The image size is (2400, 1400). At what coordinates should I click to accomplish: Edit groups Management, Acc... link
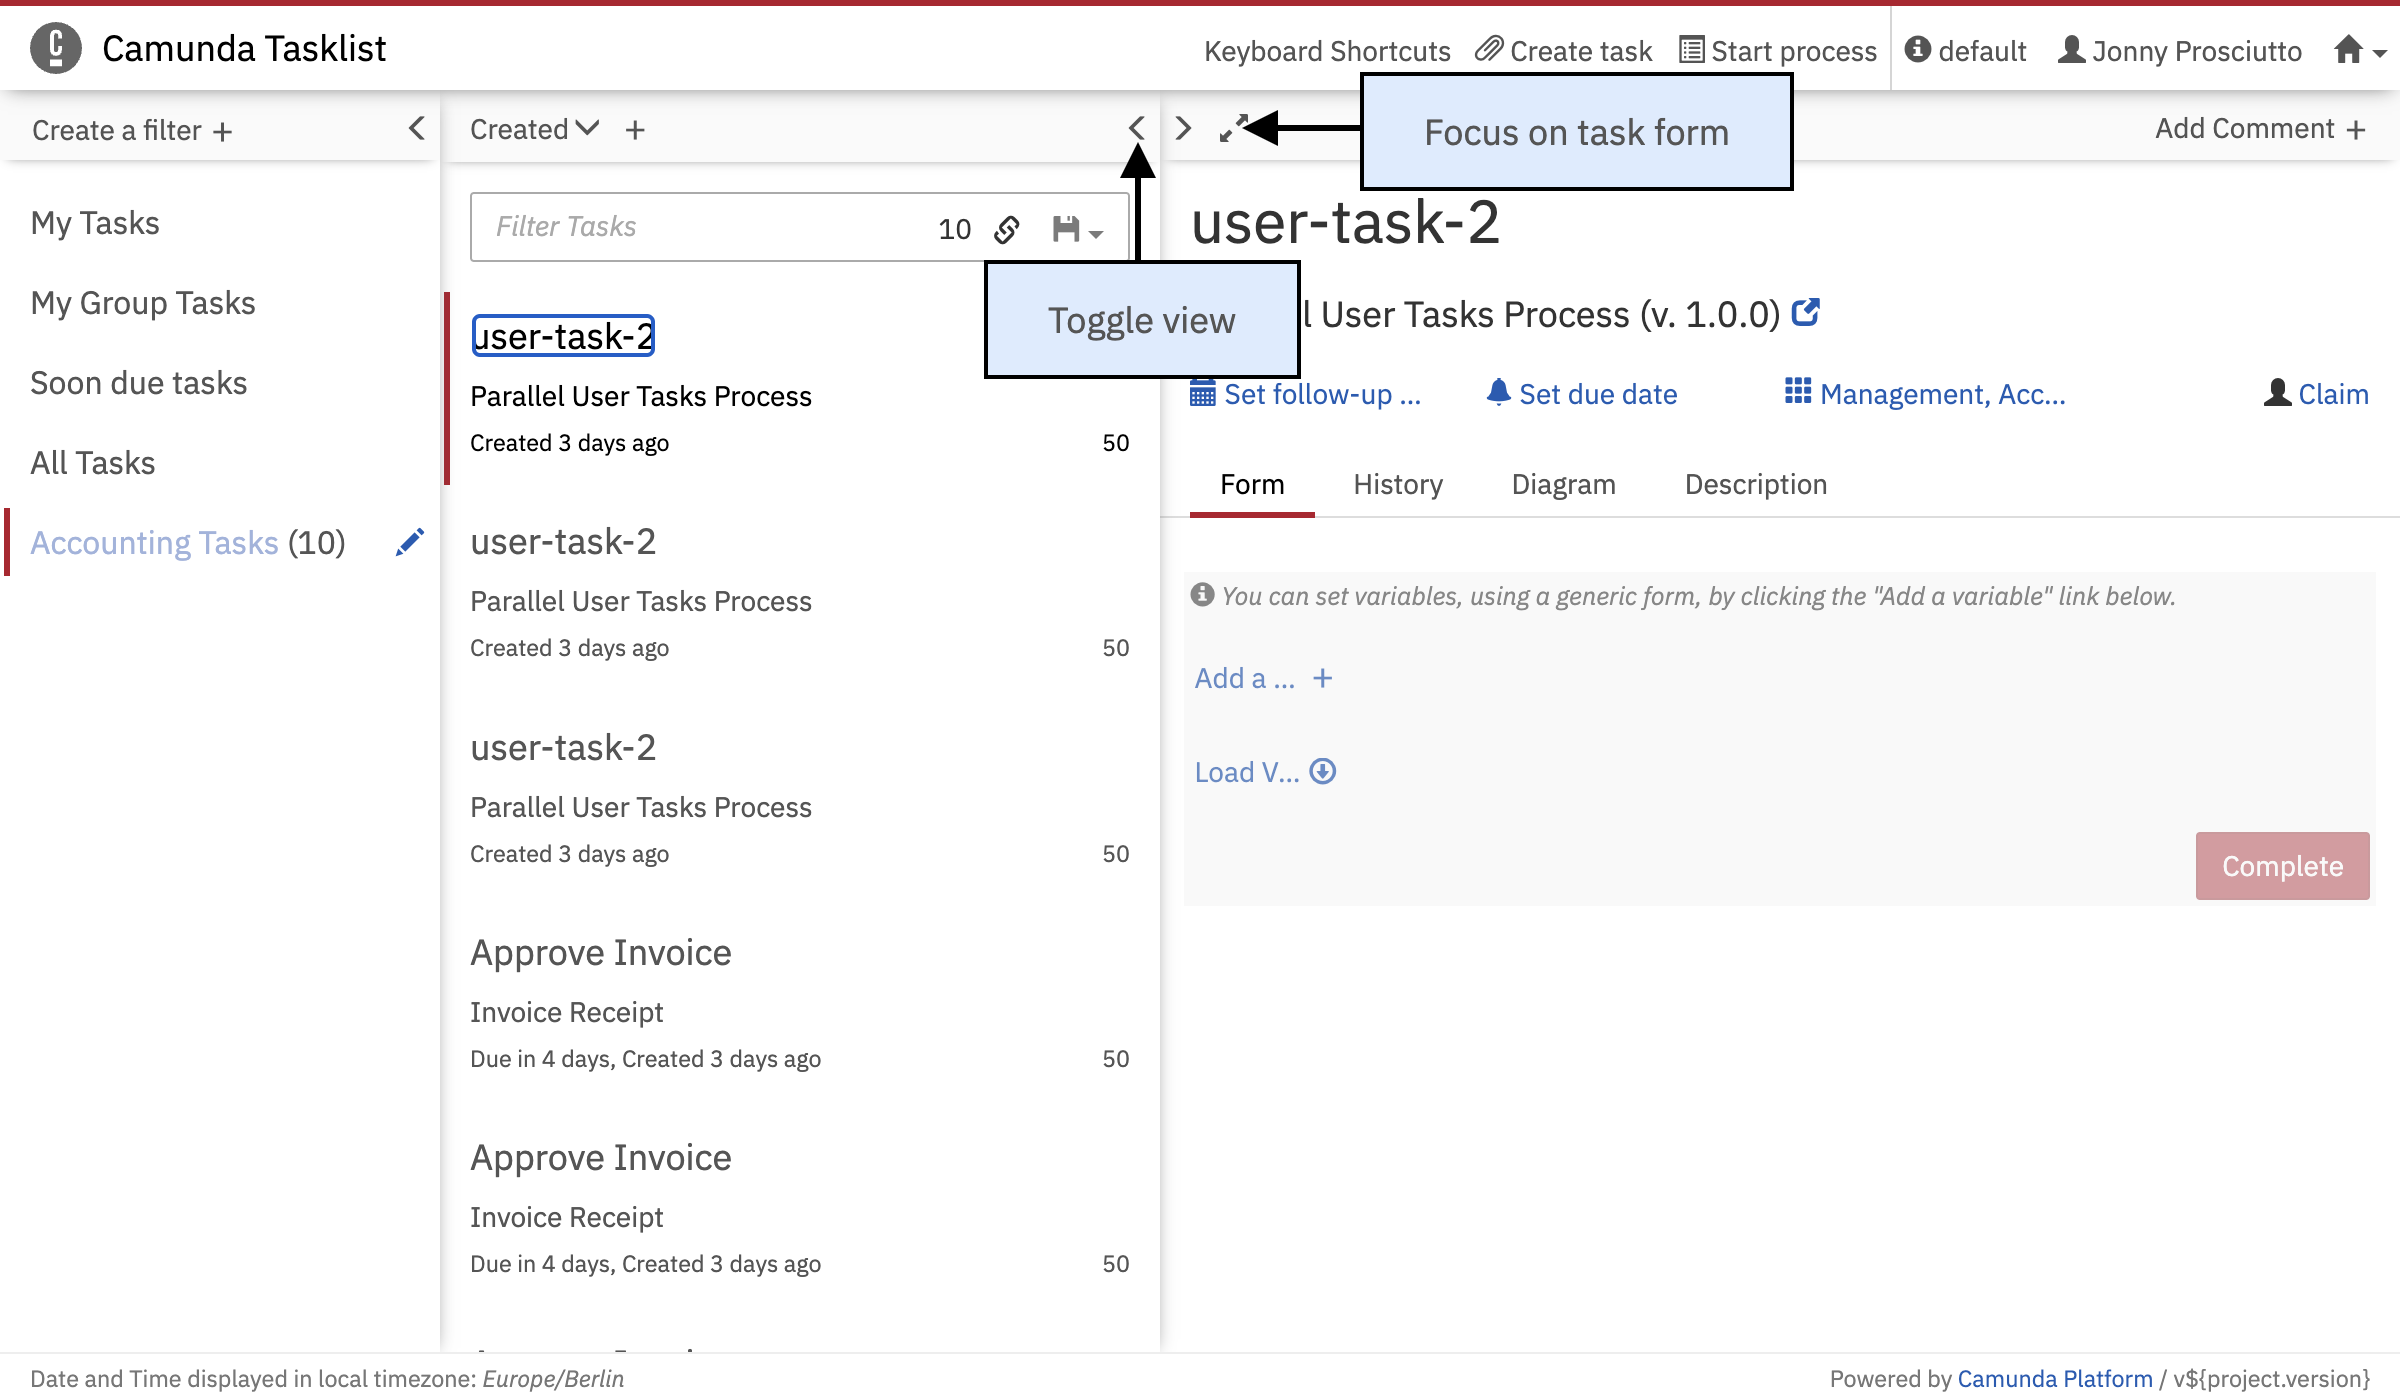pyautogui.click(x=1926, y=394)
